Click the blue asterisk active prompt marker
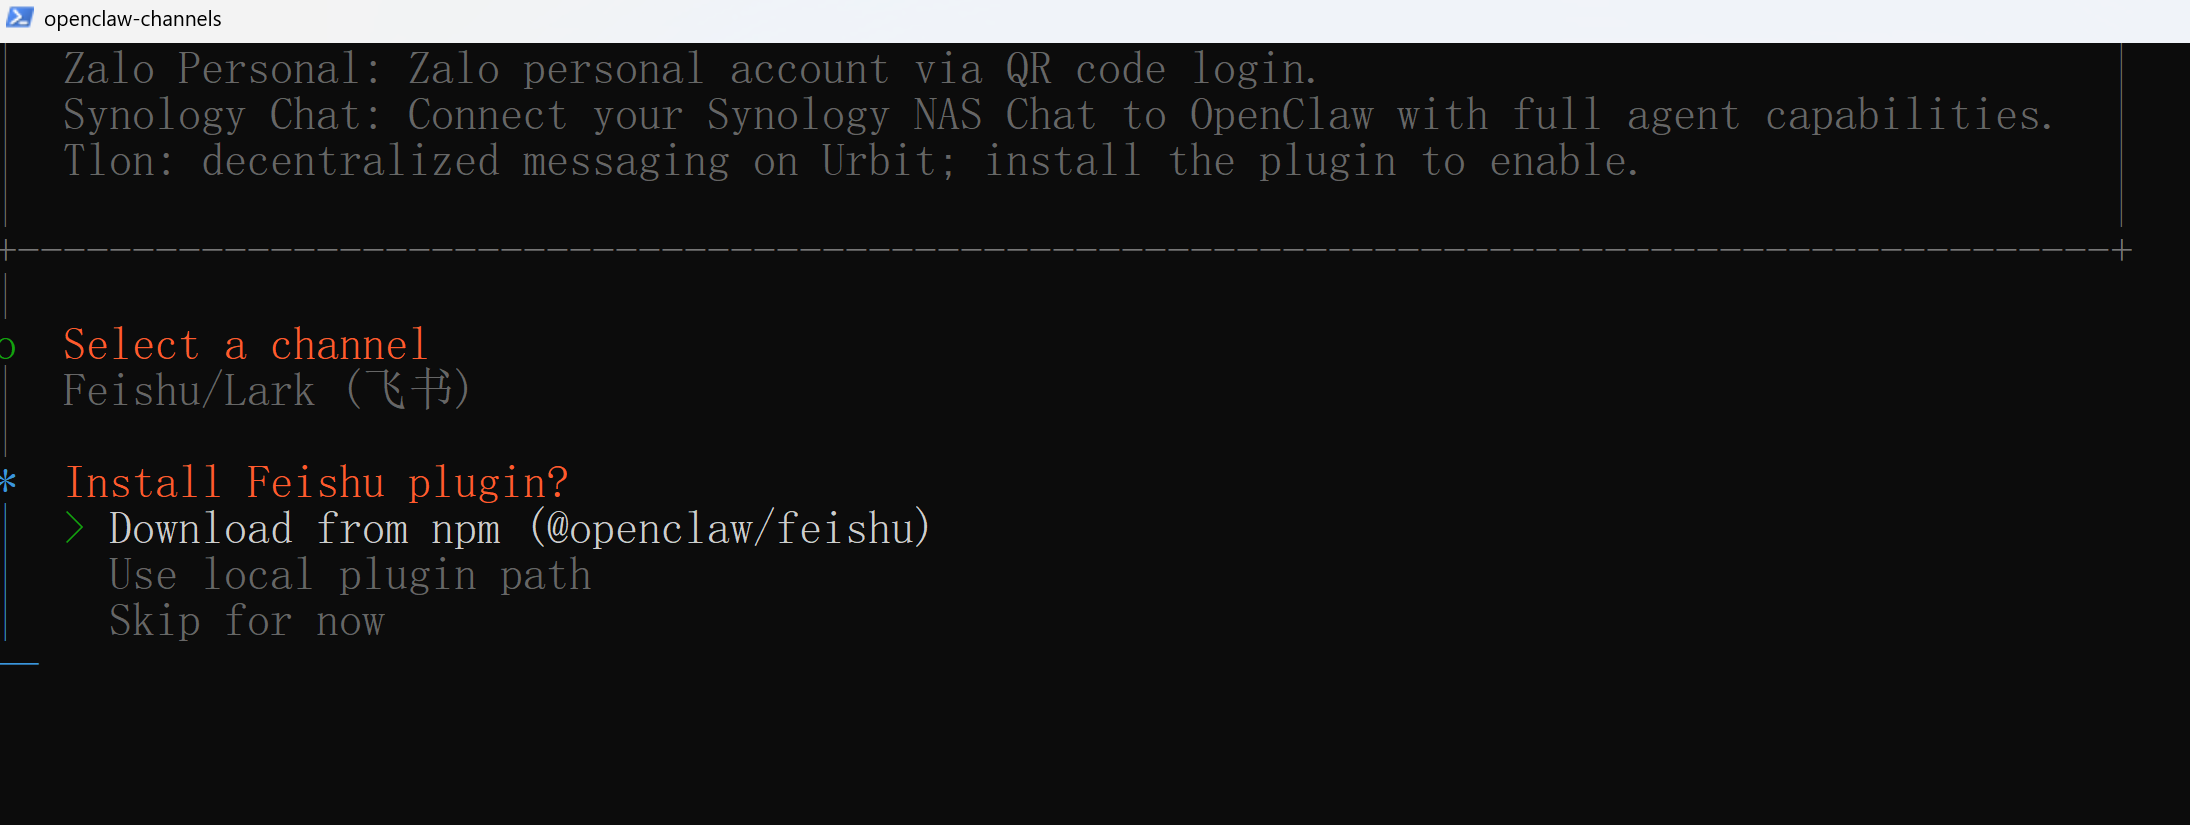Image resolution: width=2190 pixels, height=825 pixels. click(x=8, y=482)
